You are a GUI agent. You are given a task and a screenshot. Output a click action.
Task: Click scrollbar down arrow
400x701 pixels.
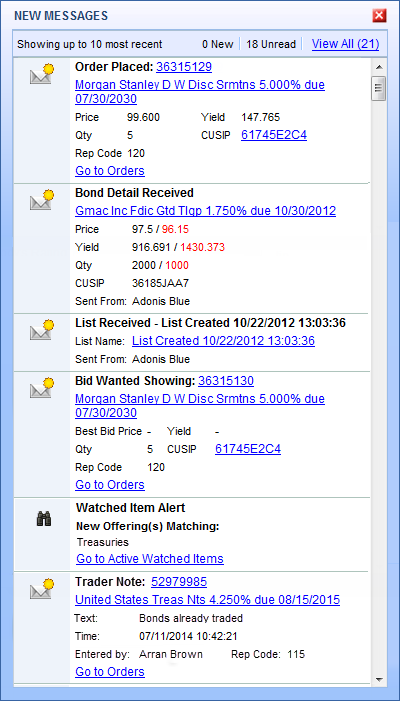(379, 680)
